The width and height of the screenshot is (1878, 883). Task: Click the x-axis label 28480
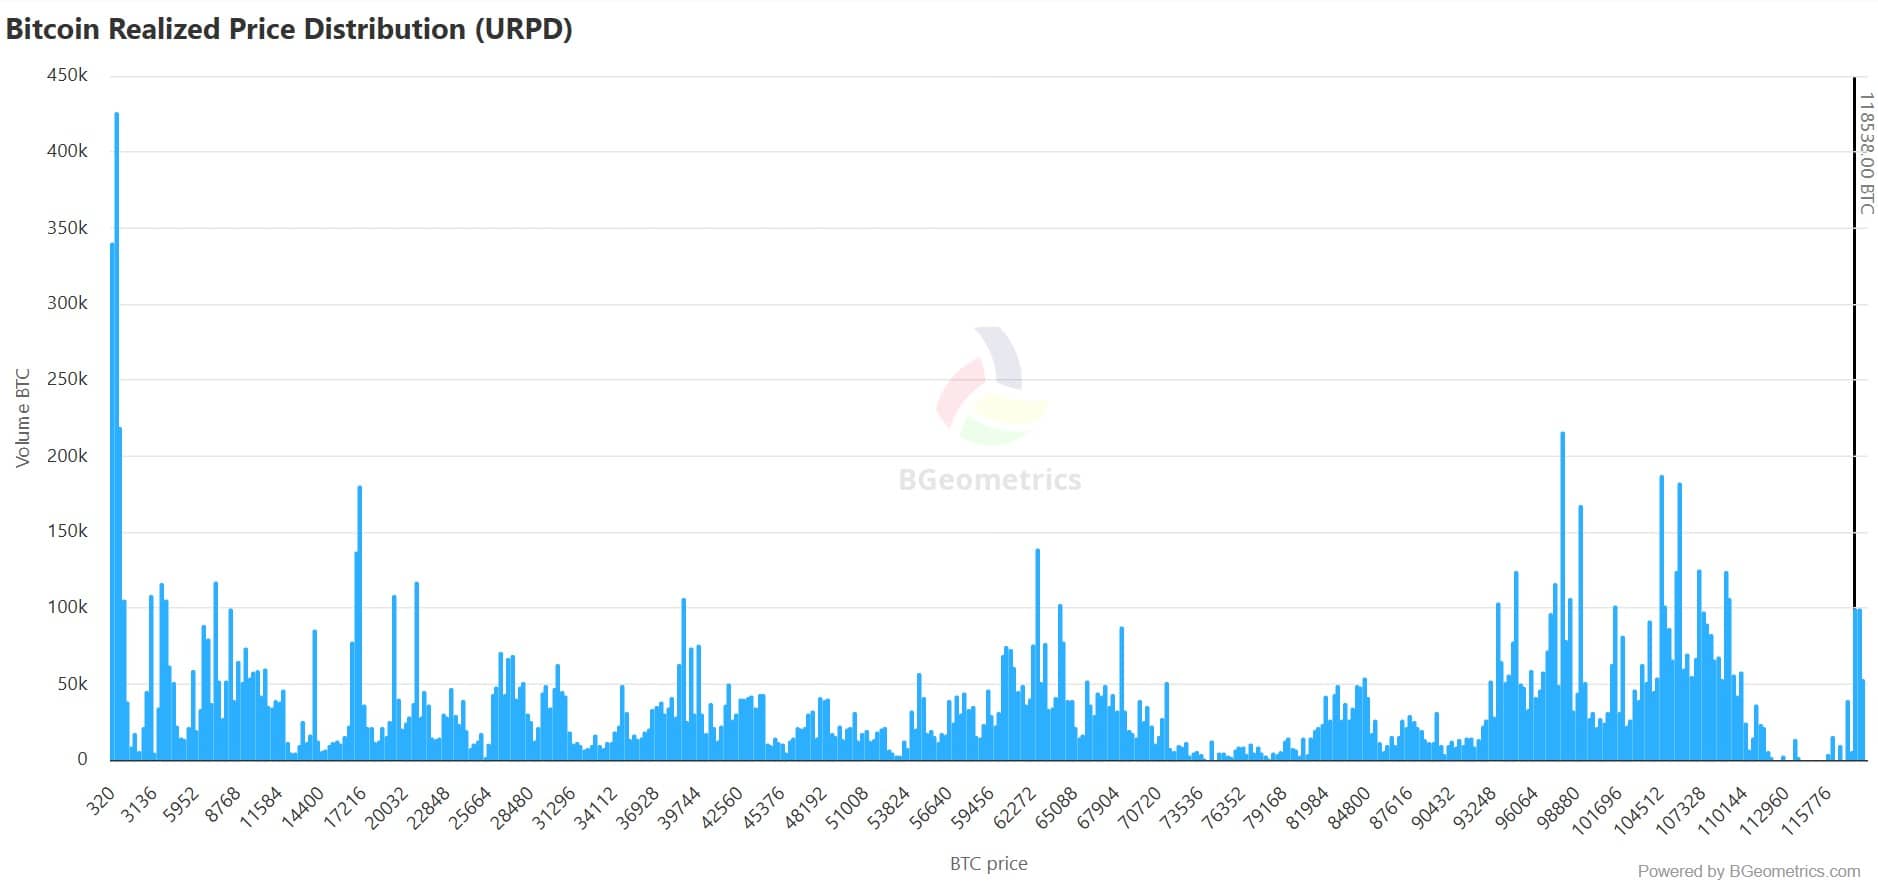click(511, 808)
